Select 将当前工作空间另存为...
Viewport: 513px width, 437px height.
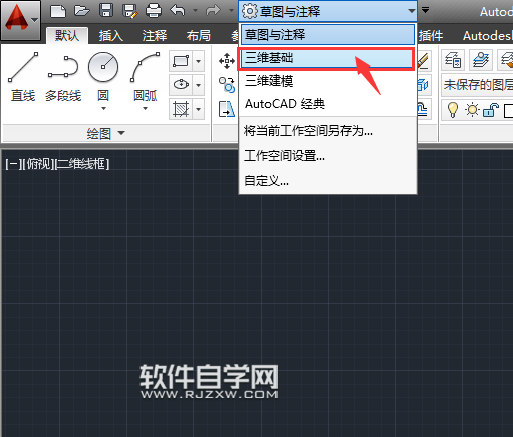(x=328, y=131)
